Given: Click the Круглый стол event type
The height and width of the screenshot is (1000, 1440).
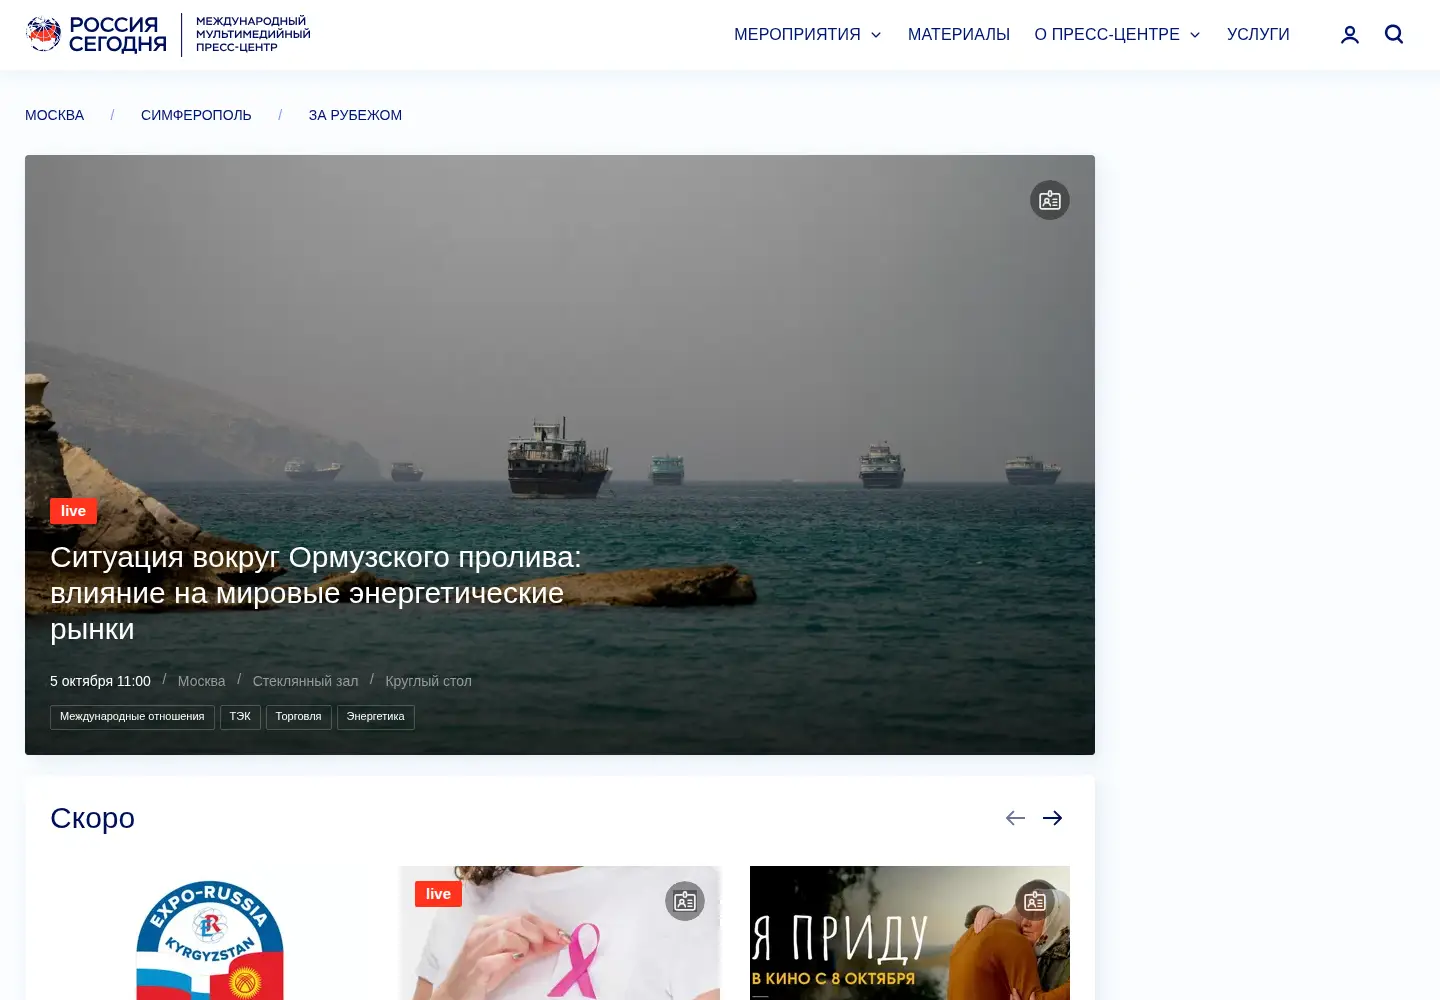Looking at the screenshot, I should [428, 681].
